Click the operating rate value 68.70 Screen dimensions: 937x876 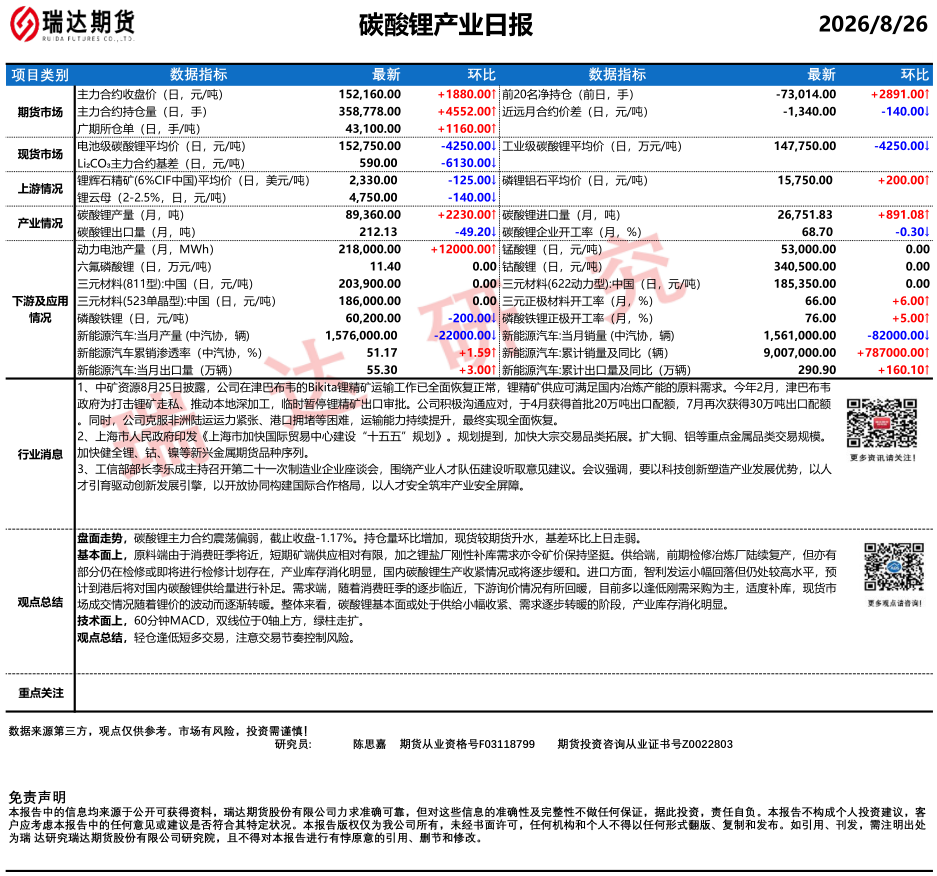pyautogui.click(x=817, y=232)
